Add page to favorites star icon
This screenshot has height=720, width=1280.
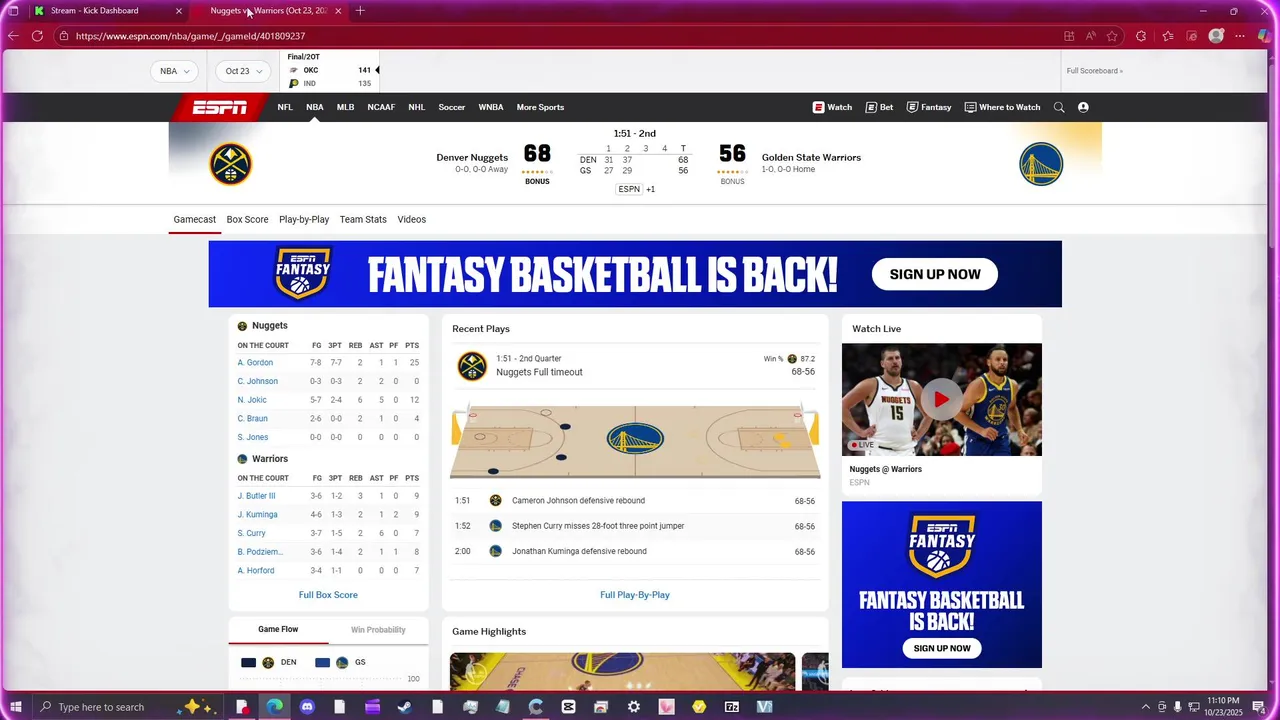1112,36
